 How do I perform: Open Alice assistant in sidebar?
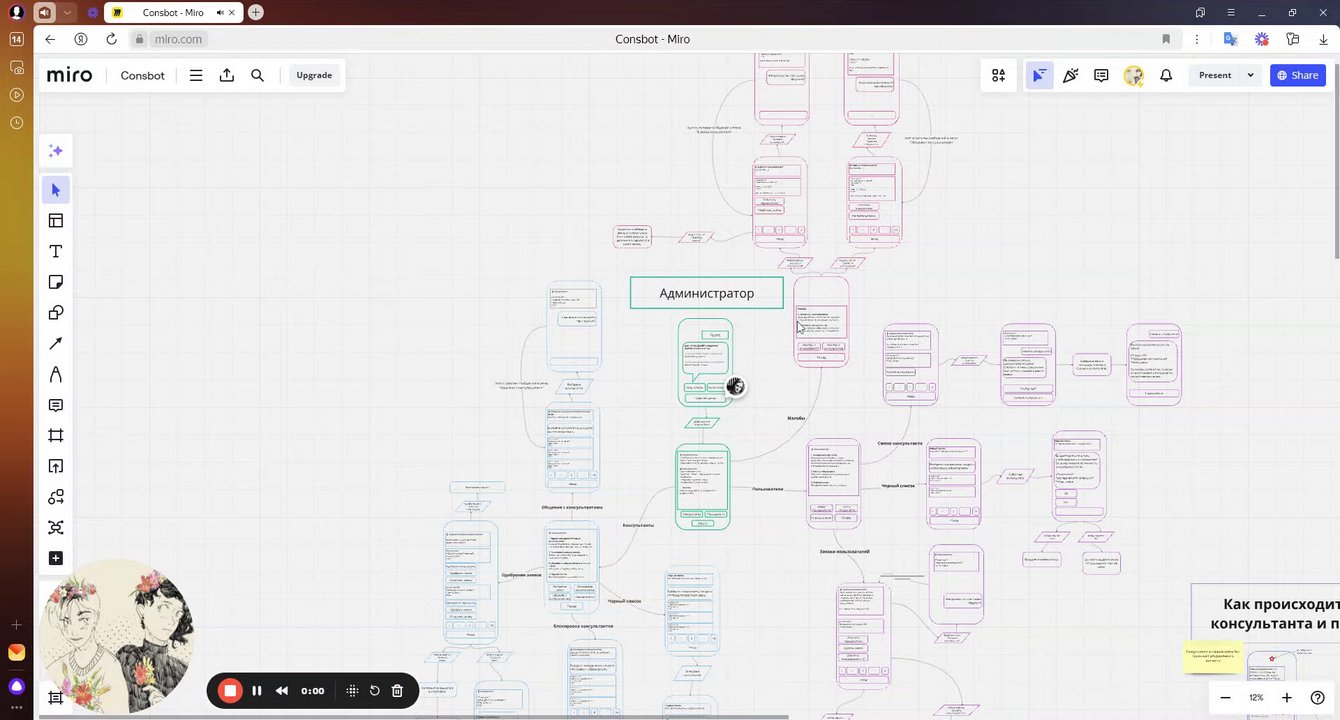click(x=16, y=686)
